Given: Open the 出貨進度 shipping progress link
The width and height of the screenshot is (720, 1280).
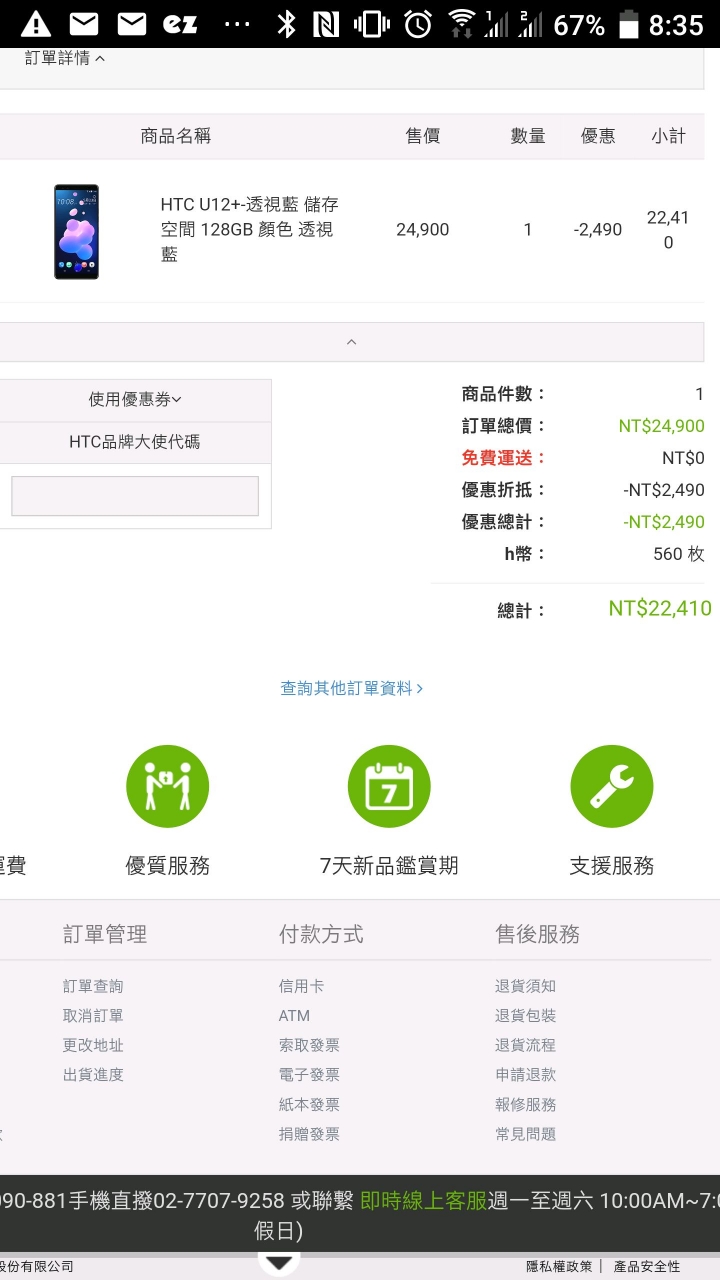Looking at the screenshot, I should [93, 1075].
